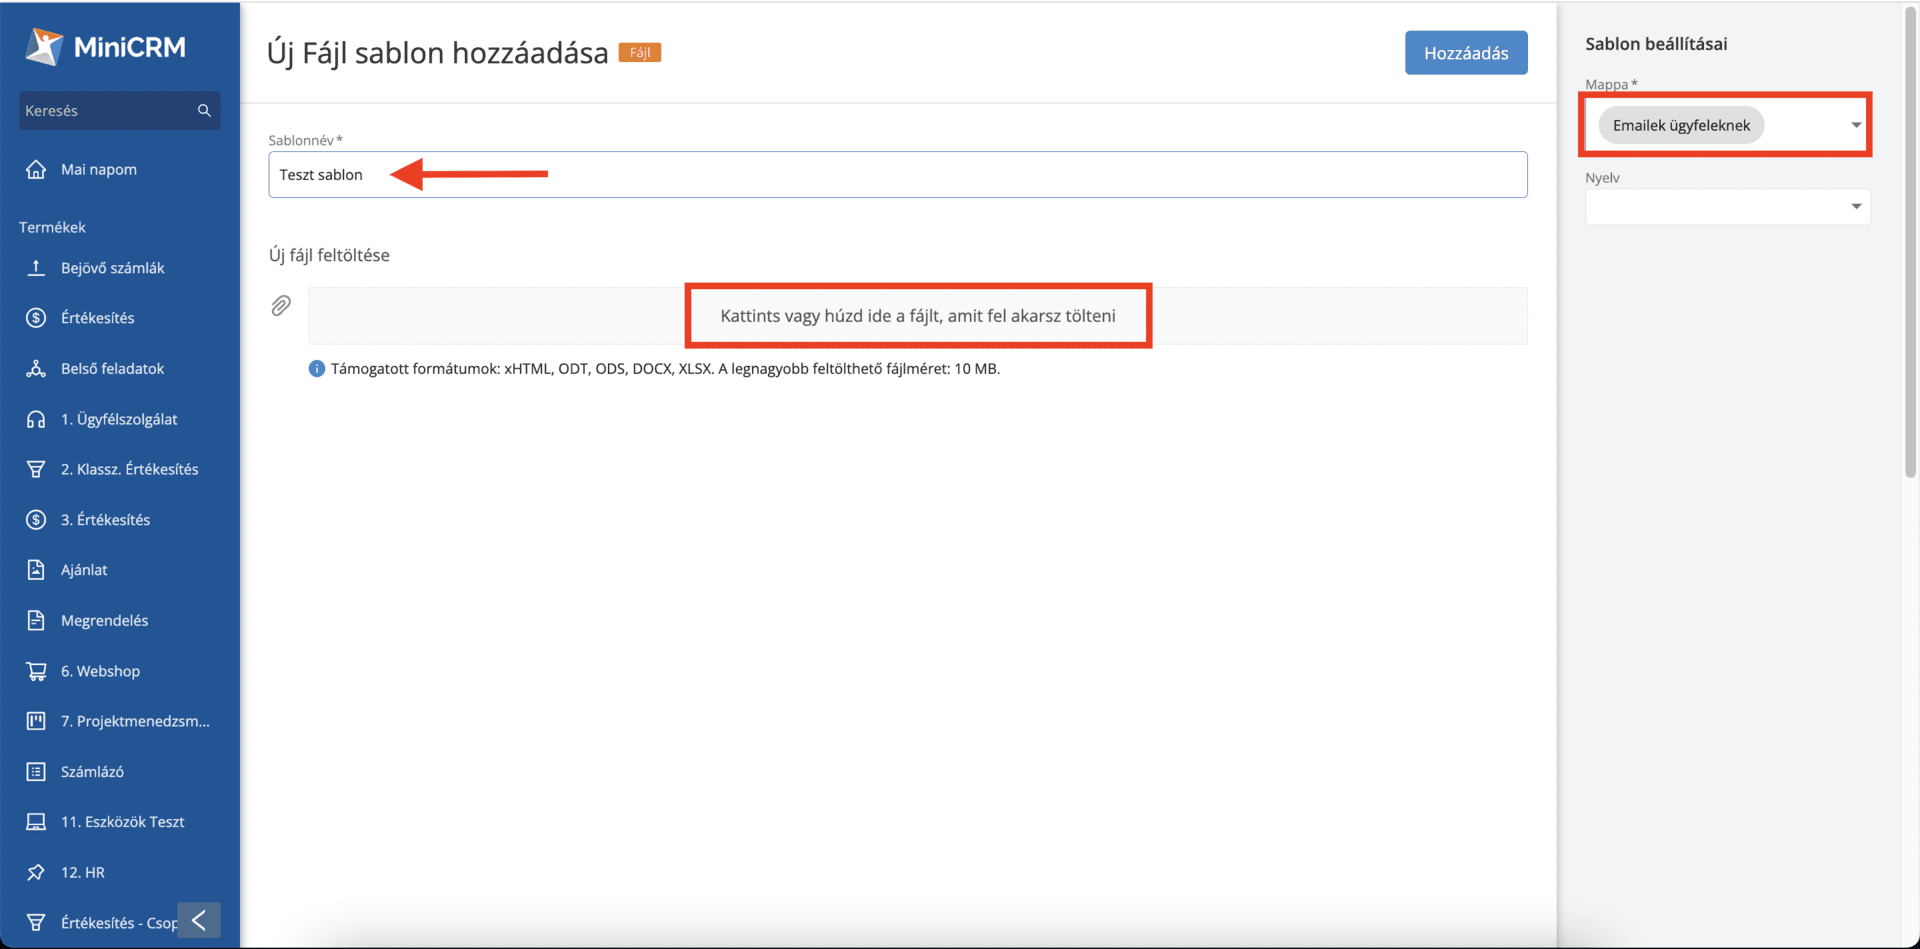Click the Új fájl feltöltése label
The image size is (1920, 949).
[329, 255]
